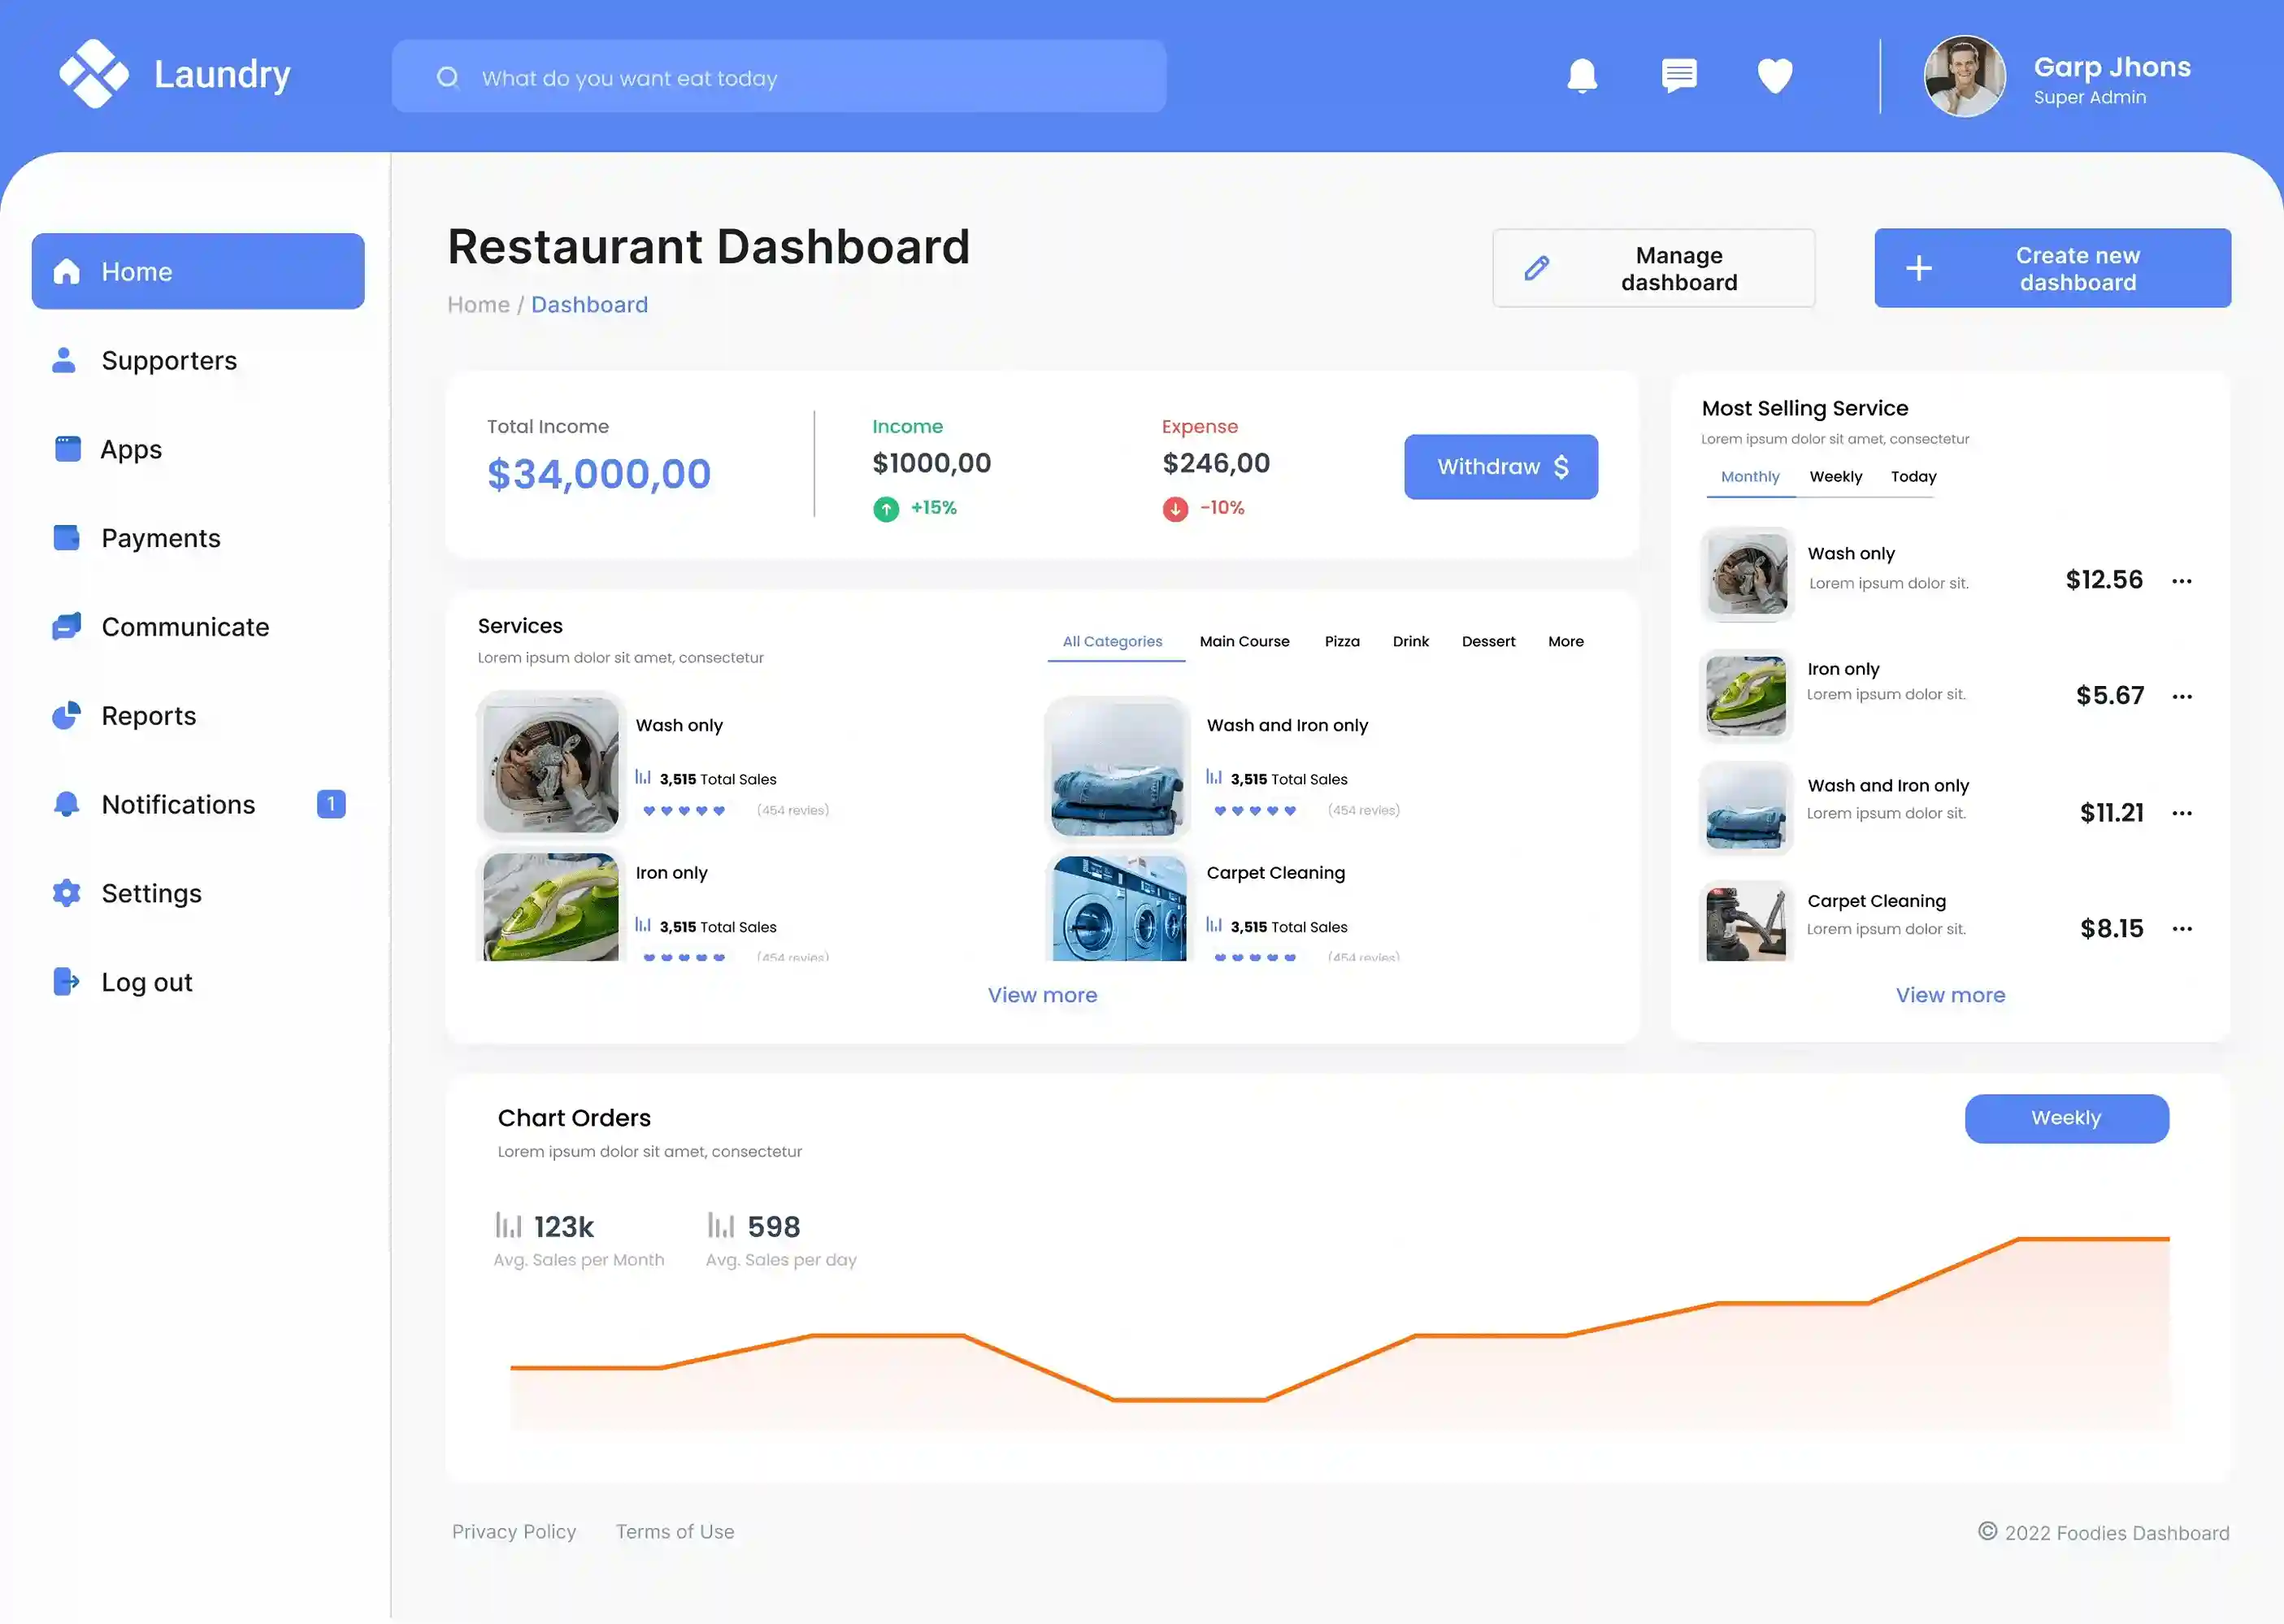Click the heart favorites icon
Image resolution: width=2284 pixels, height=1624 pixels.
pos(1775,76)
